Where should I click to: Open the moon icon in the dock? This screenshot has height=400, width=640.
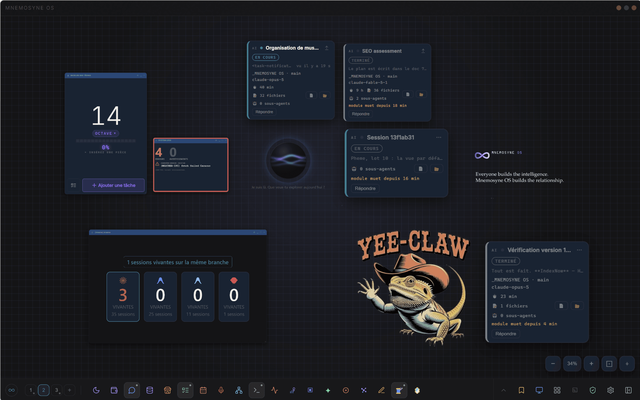(96, 390)
